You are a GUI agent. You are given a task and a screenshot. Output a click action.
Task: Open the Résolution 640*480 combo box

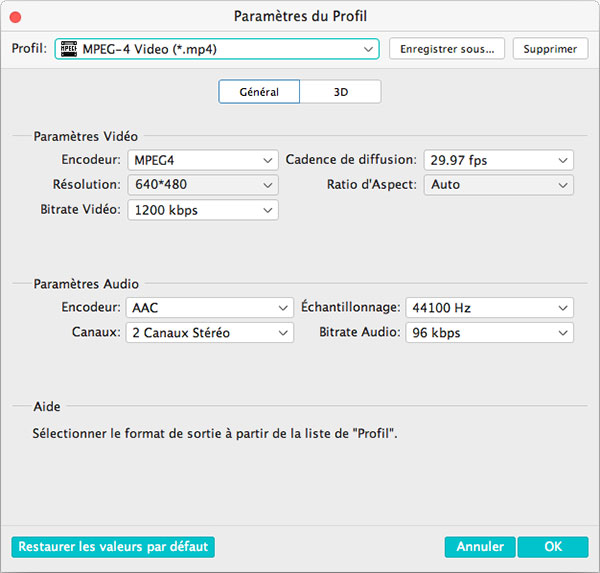point(203,185)
